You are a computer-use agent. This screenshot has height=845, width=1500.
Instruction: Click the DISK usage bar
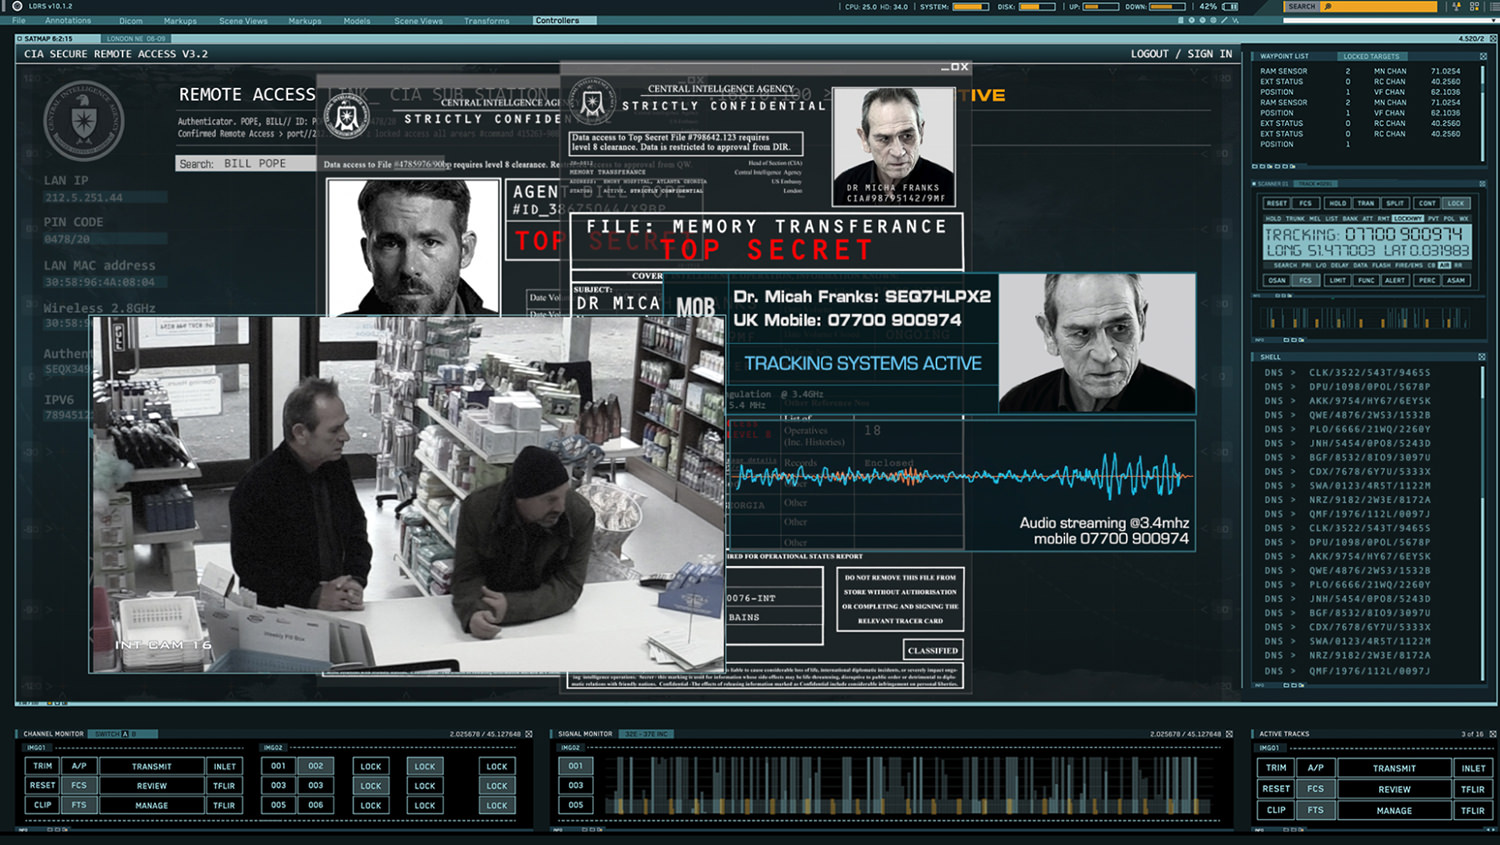[1037, 6]
